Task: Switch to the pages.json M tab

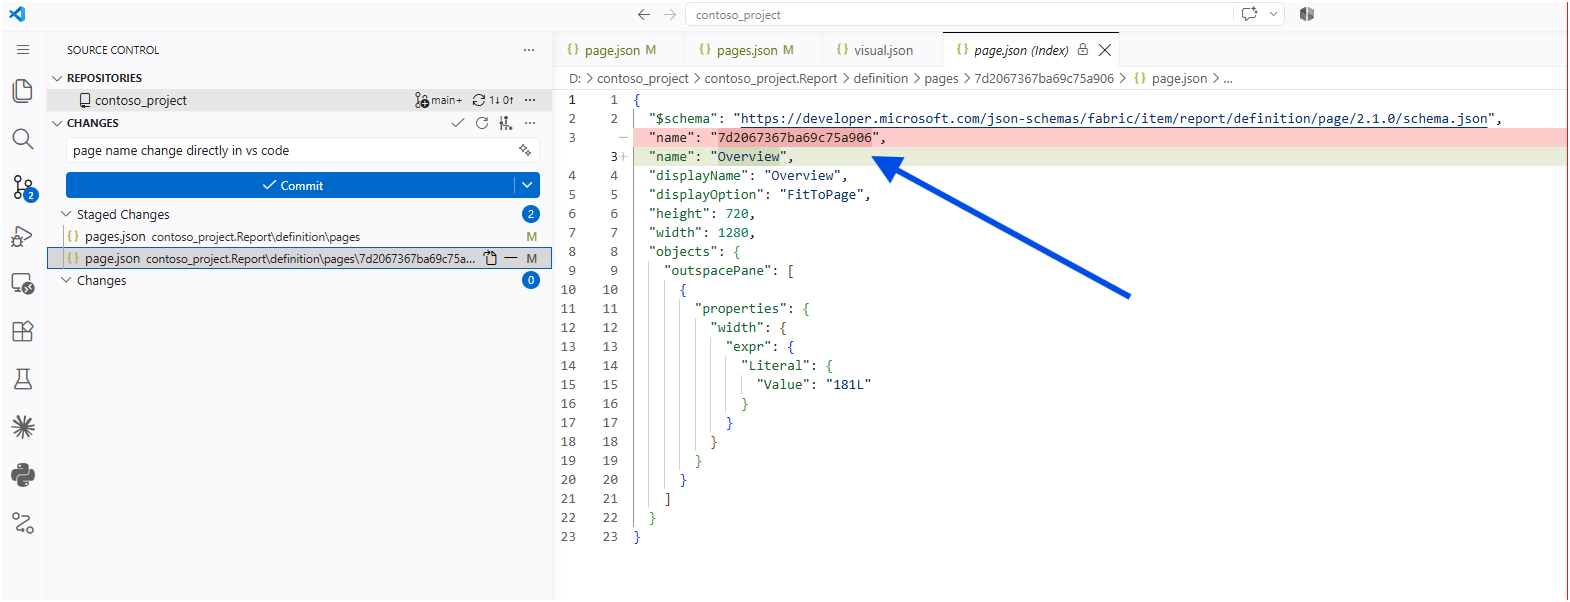Action: click(755, 50)
